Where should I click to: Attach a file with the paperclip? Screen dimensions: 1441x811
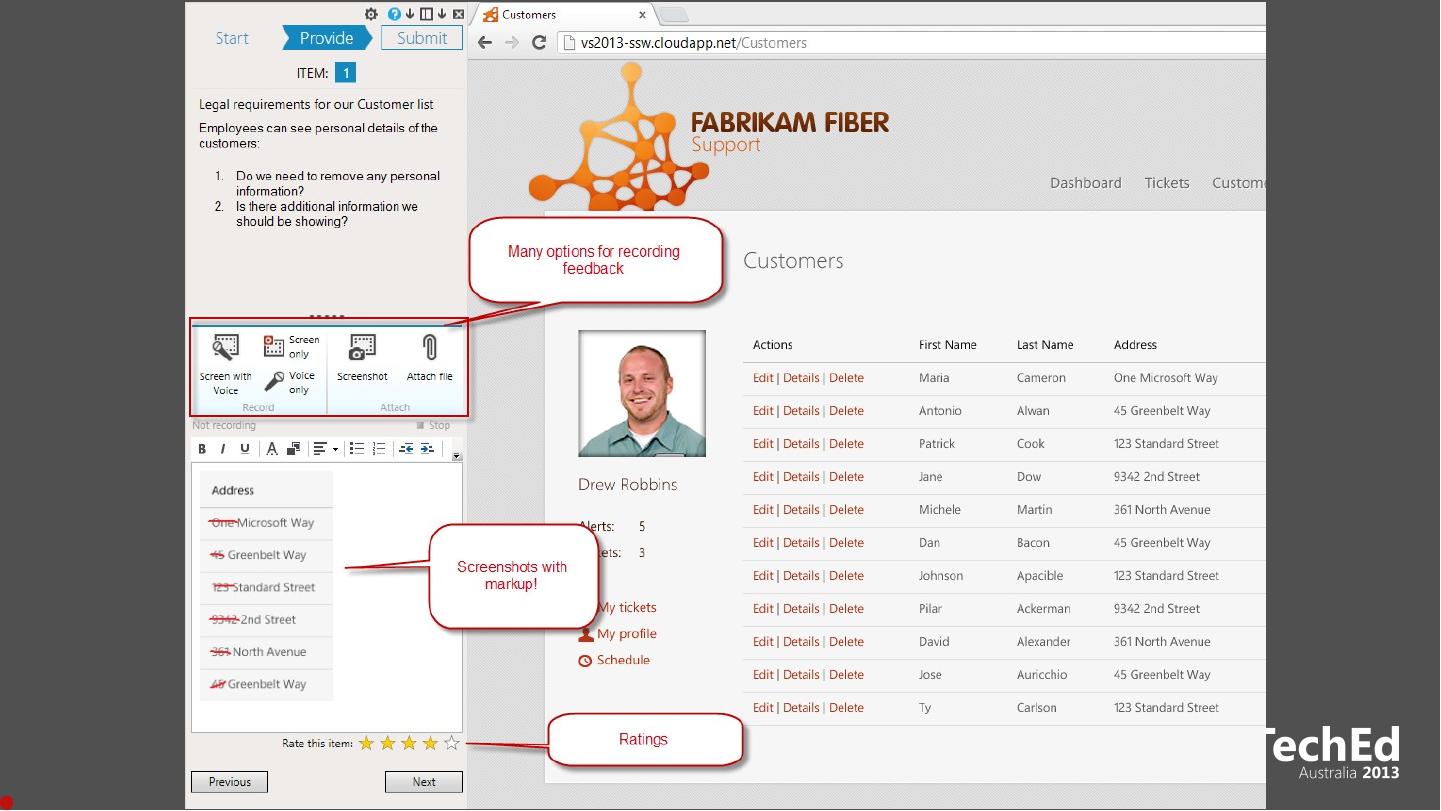(x=429, y=357)
